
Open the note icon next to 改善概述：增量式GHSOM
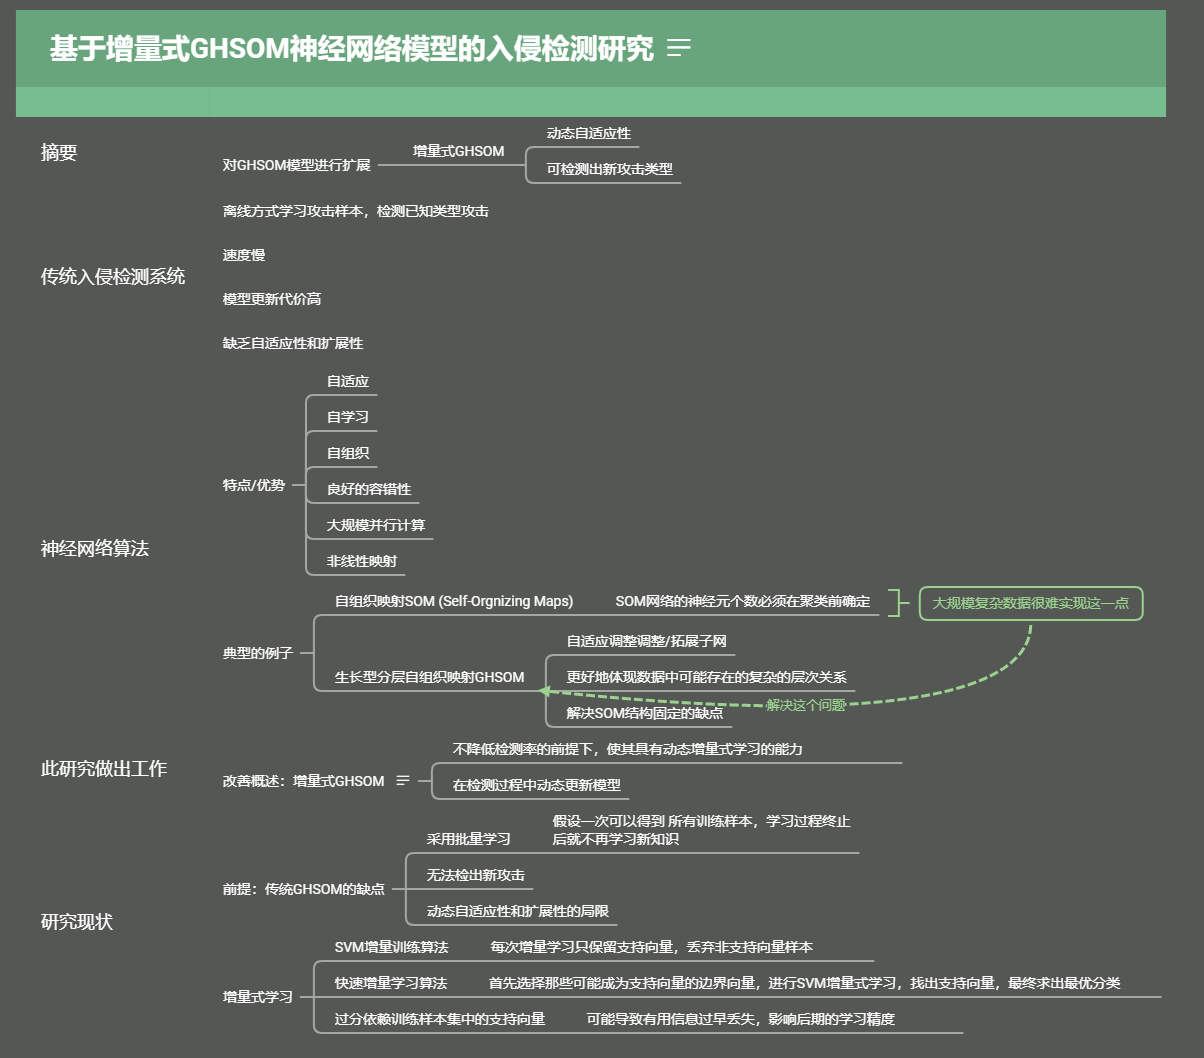coord(403,780)
